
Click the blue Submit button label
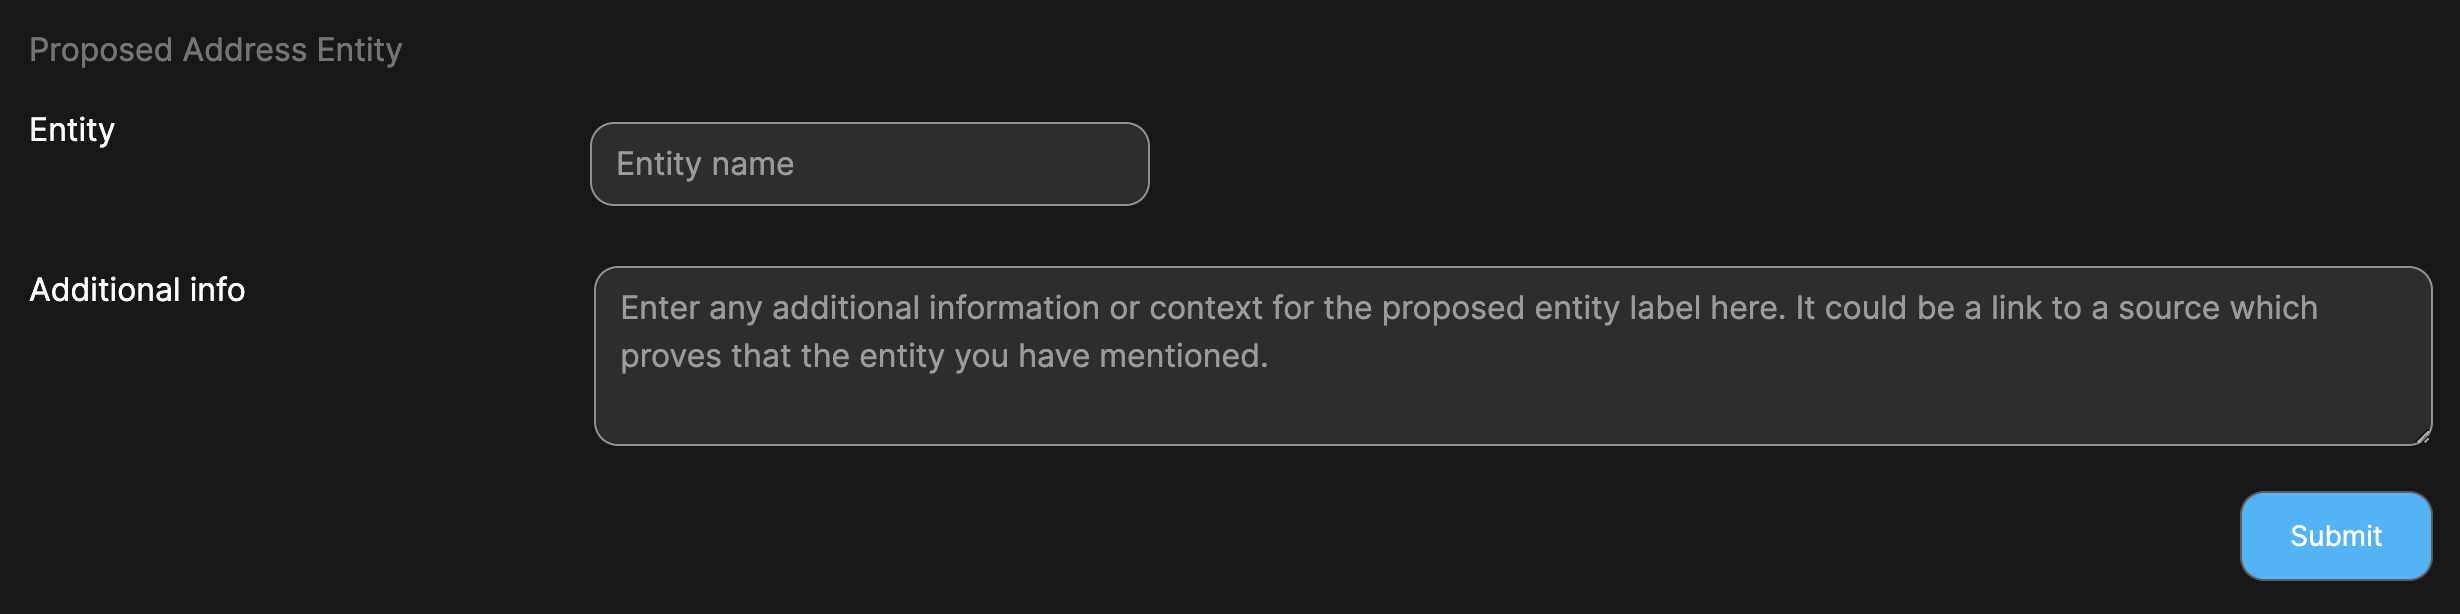pyautogui.click(x=2336, y=536)
